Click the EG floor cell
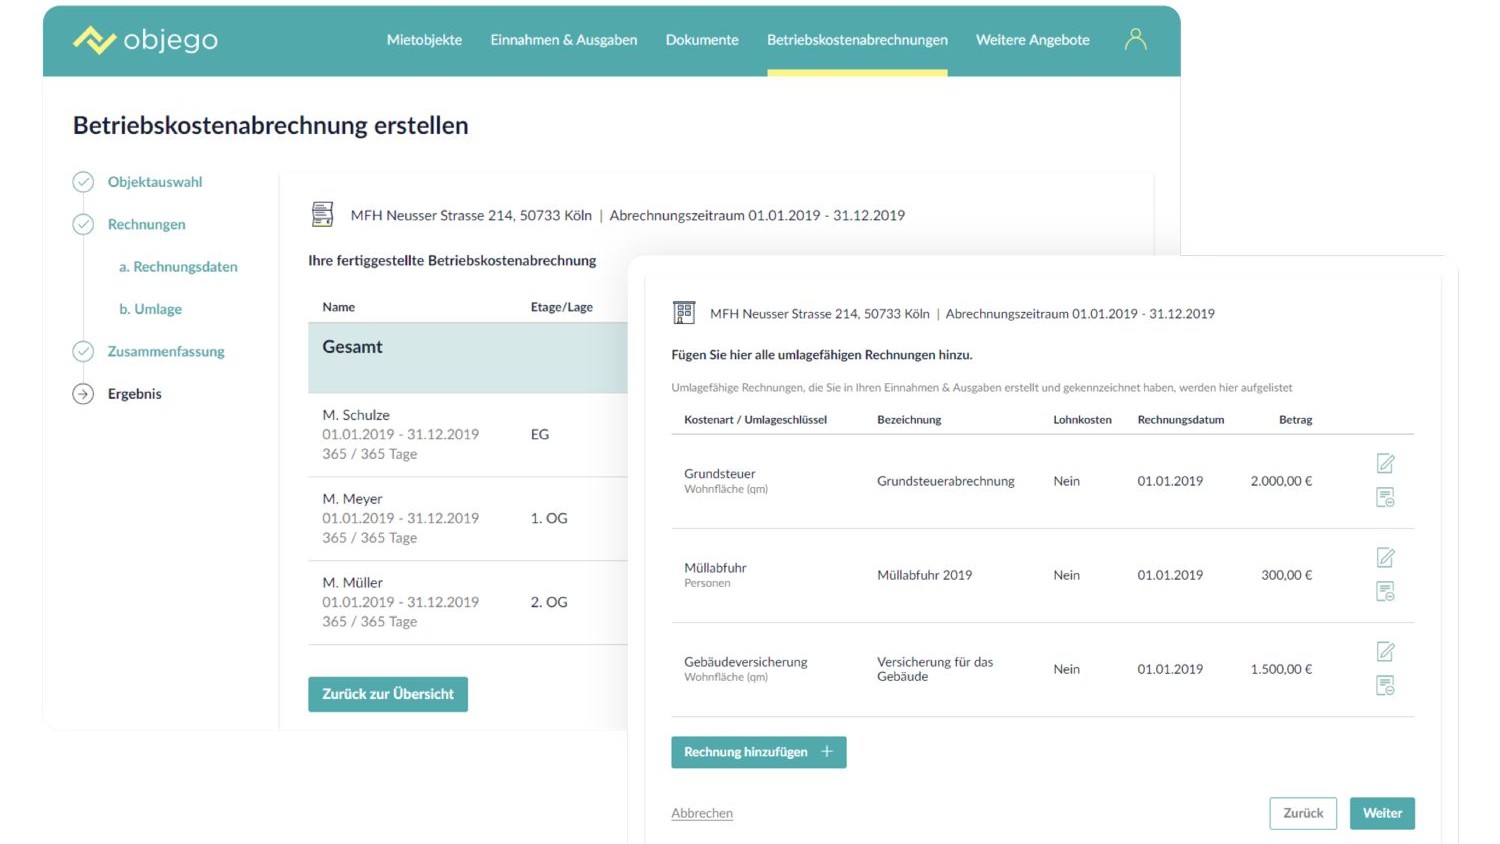 pos(540,434)
